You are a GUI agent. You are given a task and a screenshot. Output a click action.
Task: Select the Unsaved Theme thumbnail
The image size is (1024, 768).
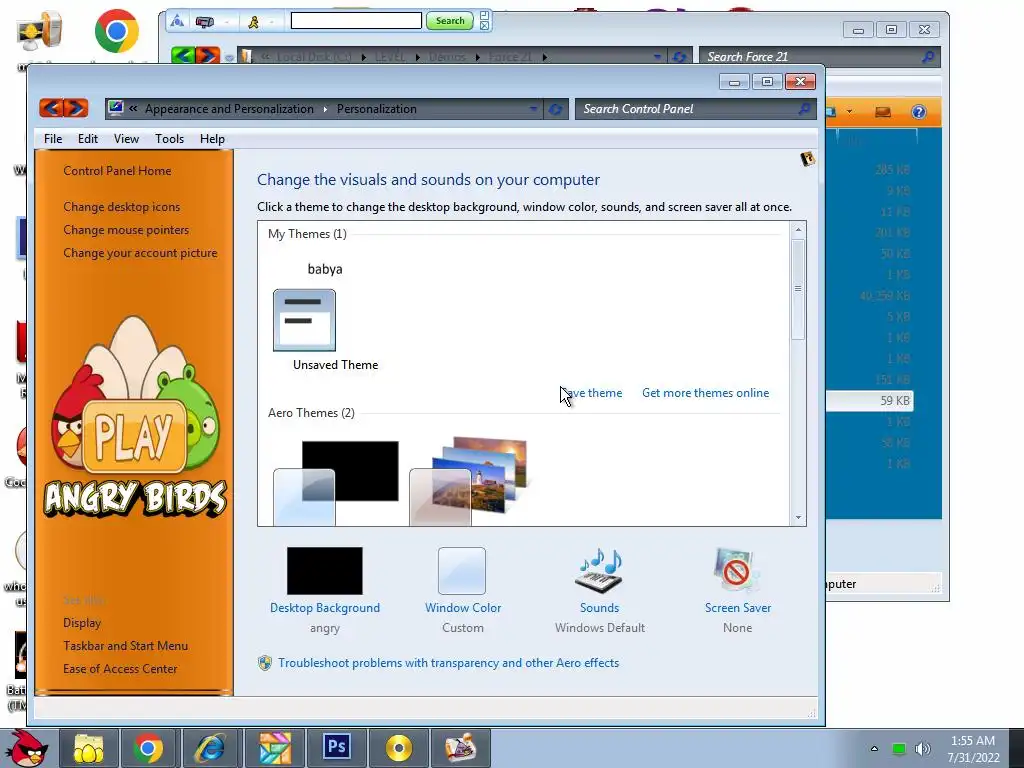pos(304,321)
